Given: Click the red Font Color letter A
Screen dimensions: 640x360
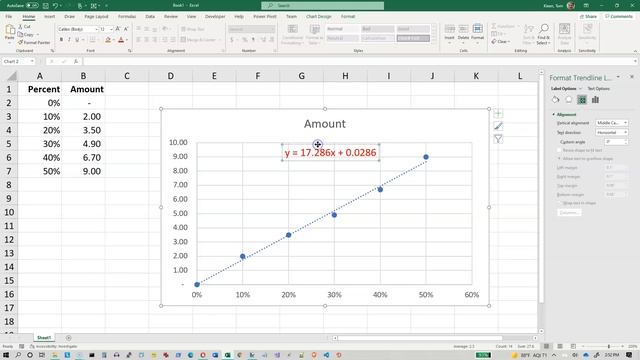Looking at the screenshot, I should point(121,40).
